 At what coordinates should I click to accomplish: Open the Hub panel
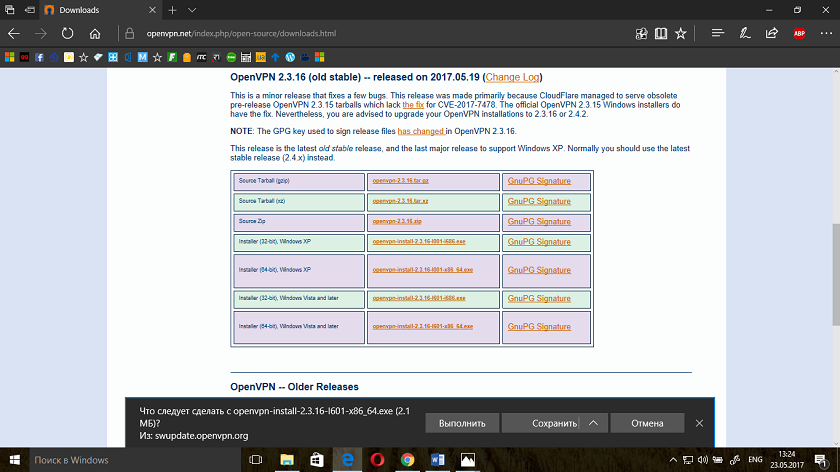[x=718, y=34]
